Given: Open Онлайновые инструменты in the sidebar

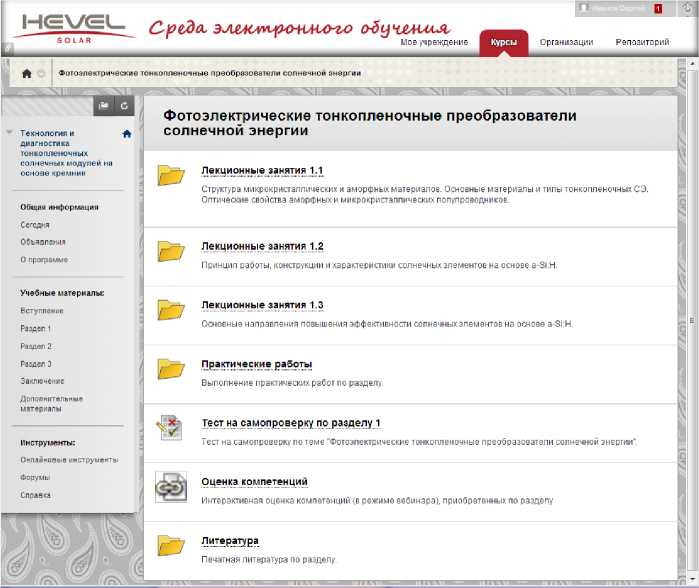Looking at the screenshot, I should pyautogui.click(x=69, y=460).
